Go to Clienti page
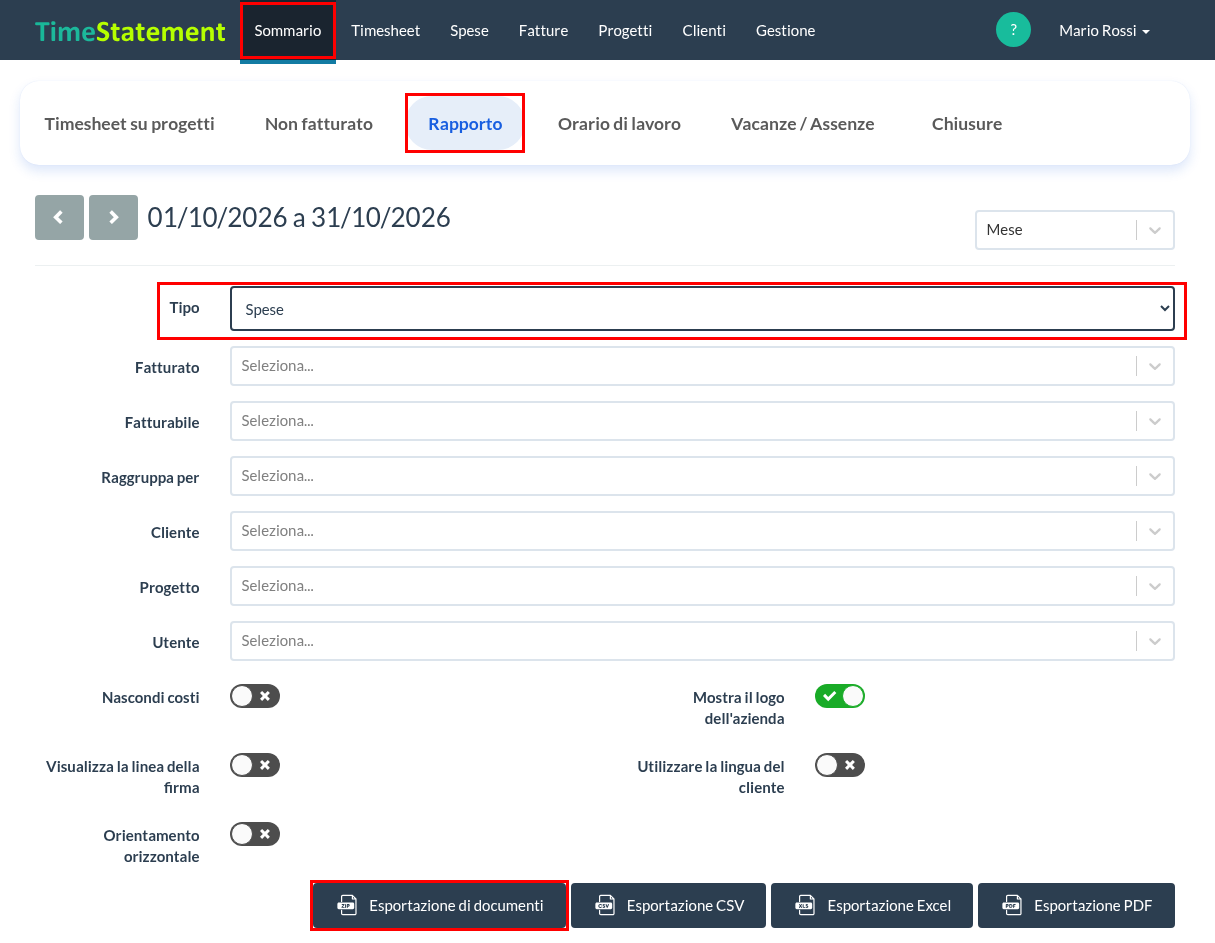The width and height of the screenshot is (1215, 943). pyautogui.click(x=704, y=31)
